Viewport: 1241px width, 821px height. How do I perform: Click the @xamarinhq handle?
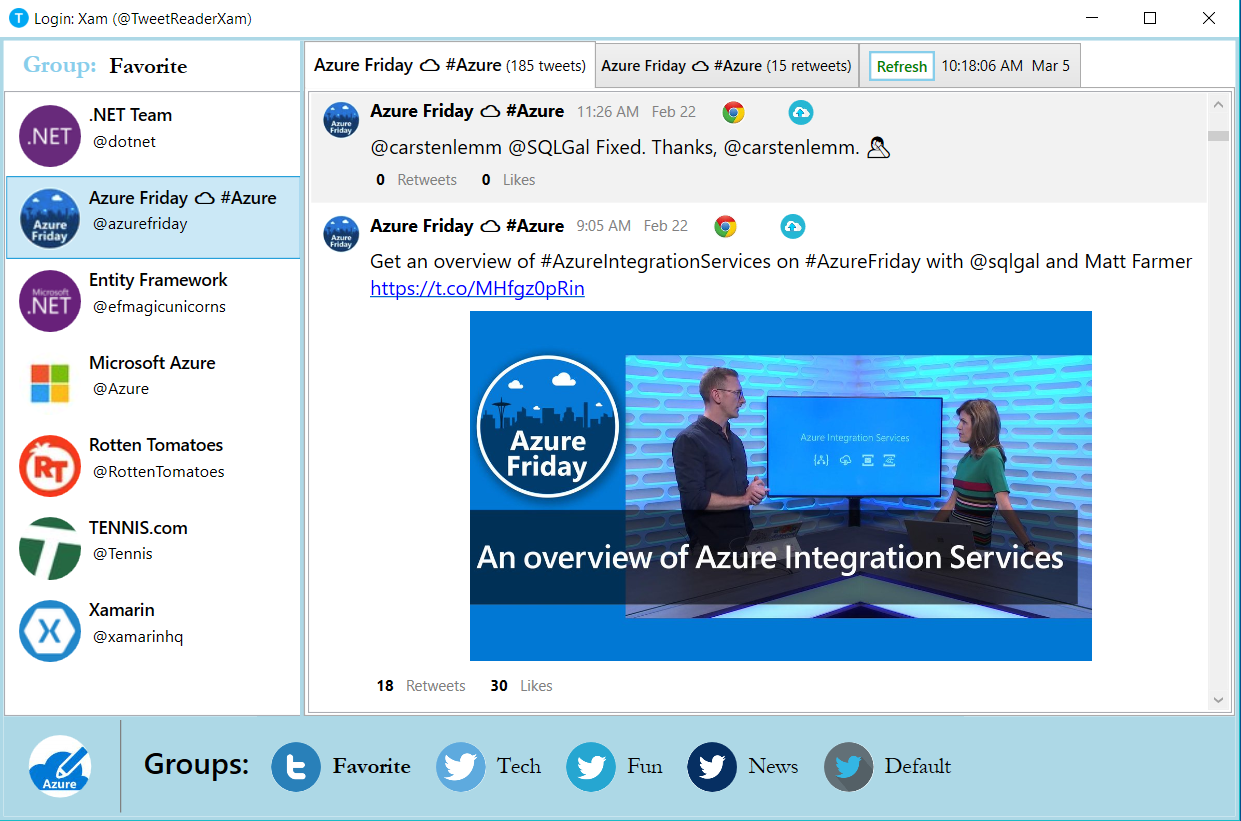coord(138,637)
